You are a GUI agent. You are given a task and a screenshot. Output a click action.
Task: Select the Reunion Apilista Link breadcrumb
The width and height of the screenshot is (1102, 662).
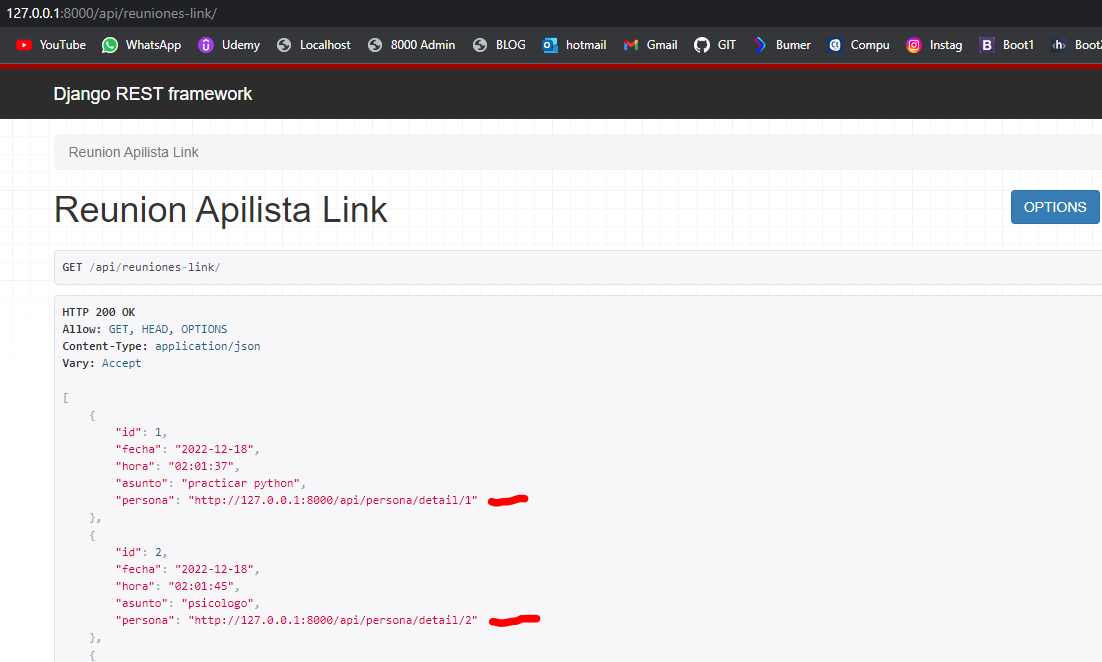click(133, 152)
